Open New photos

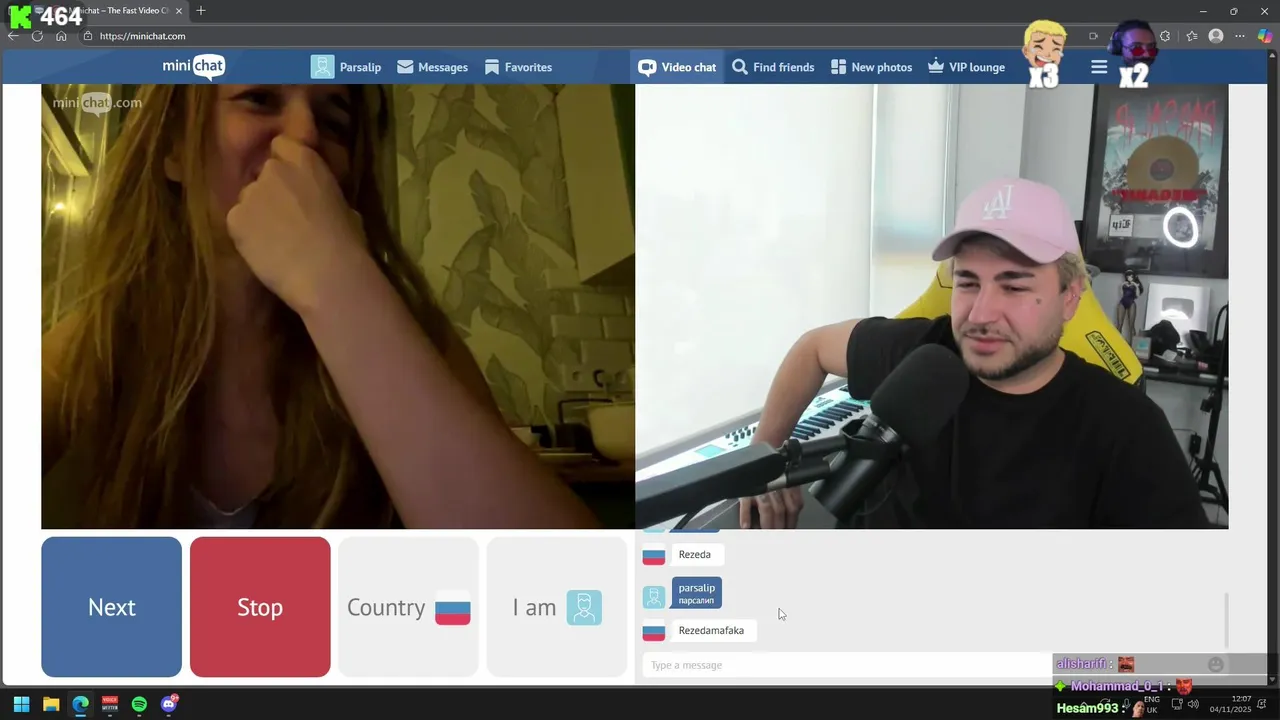[x=871, y=67]
